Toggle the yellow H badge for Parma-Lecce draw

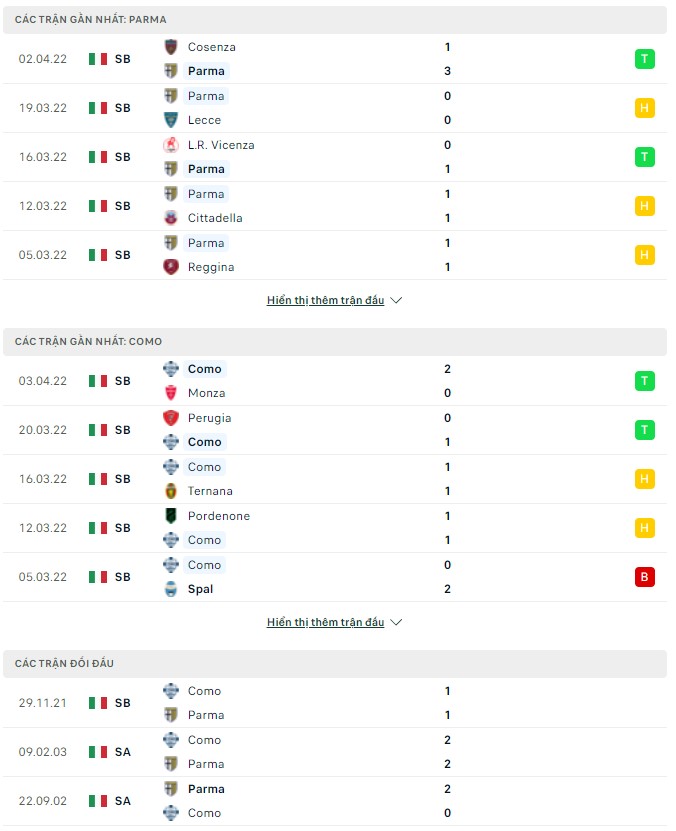[x=644, y=108]
